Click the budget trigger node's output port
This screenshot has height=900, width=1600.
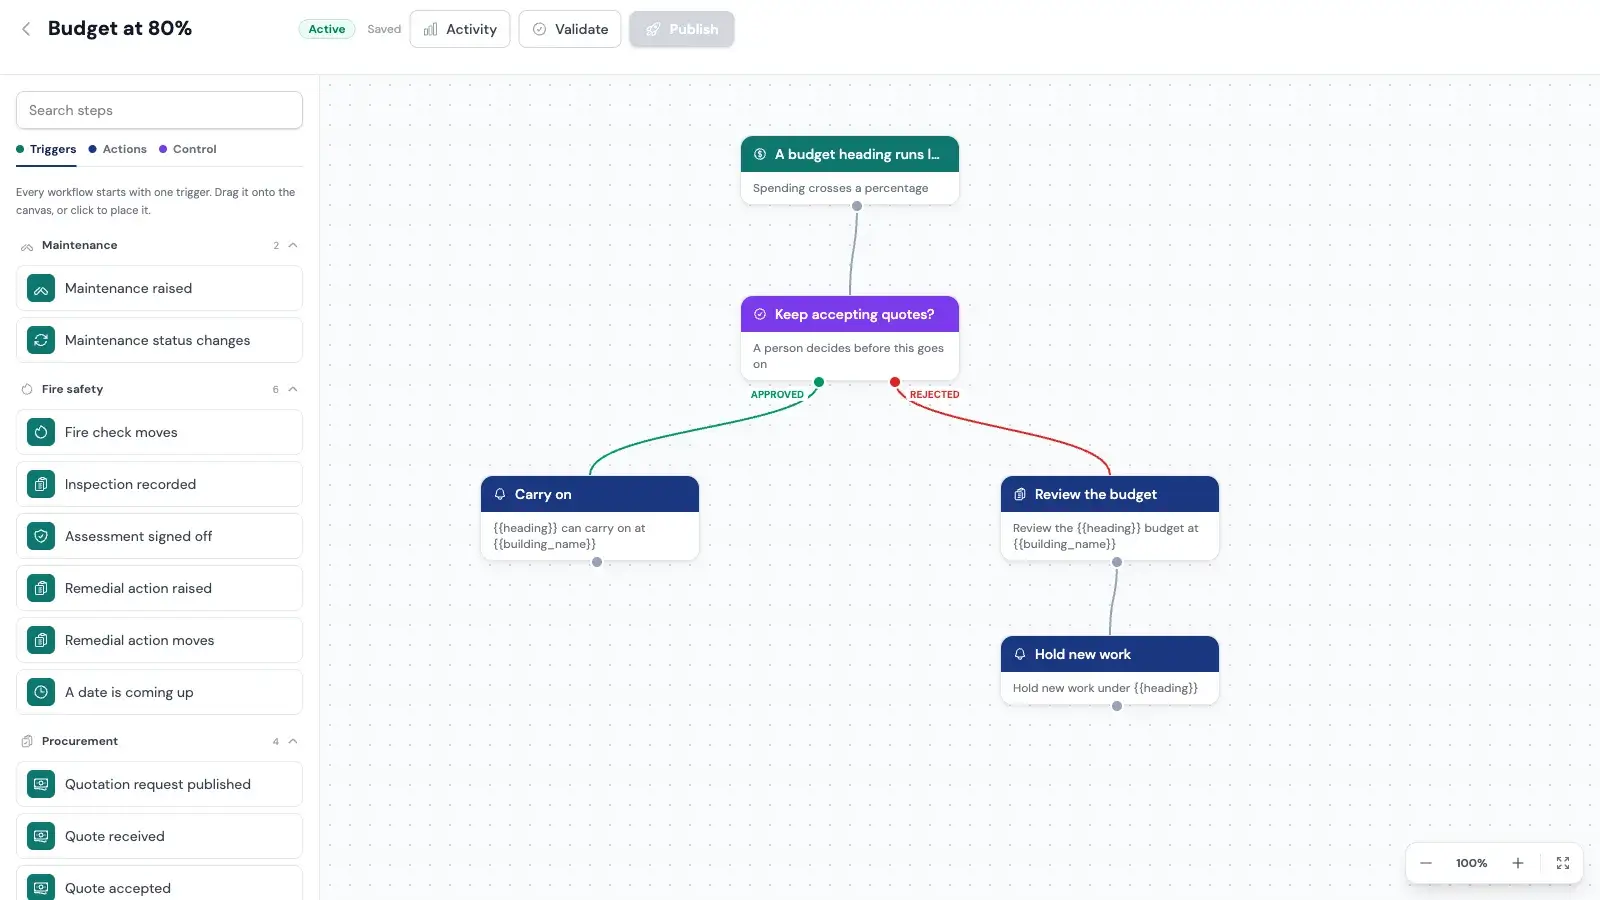pyautogui.click(x=857, y=206)
